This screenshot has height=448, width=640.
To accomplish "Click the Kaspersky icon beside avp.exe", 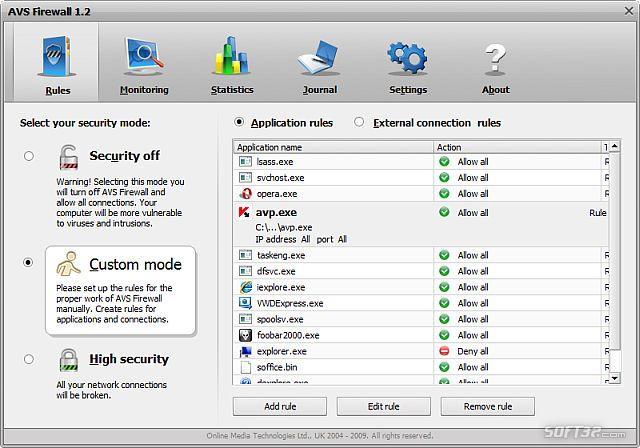I will click(244, 212).
